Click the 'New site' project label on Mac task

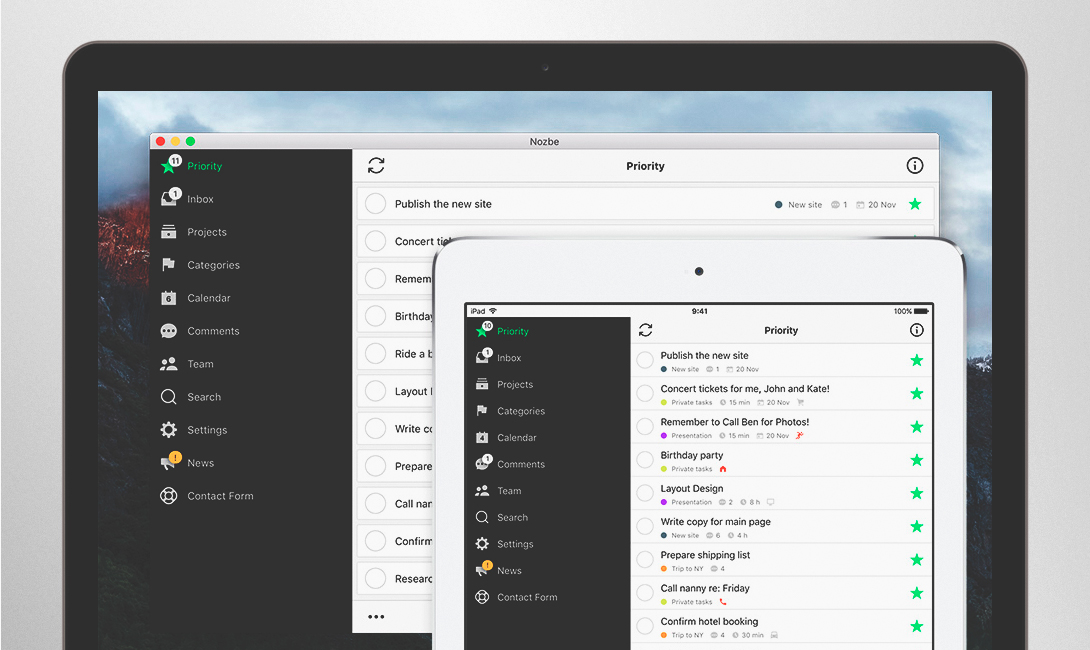[805, 204]
